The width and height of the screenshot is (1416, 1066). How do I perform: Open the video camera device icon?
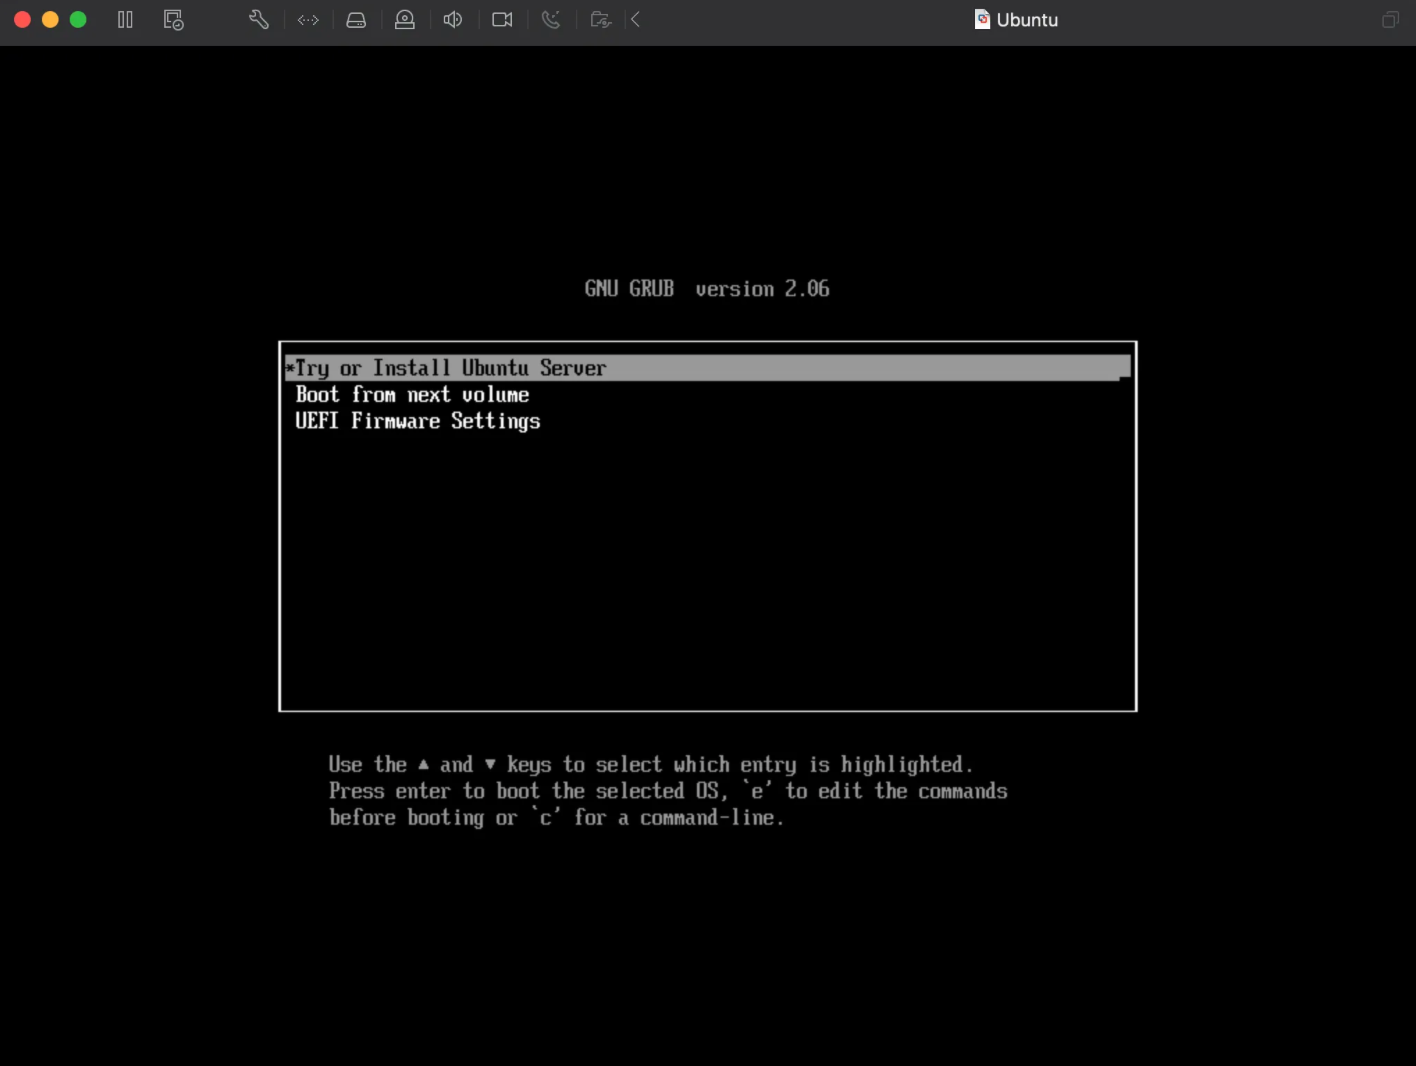[502, 20]
